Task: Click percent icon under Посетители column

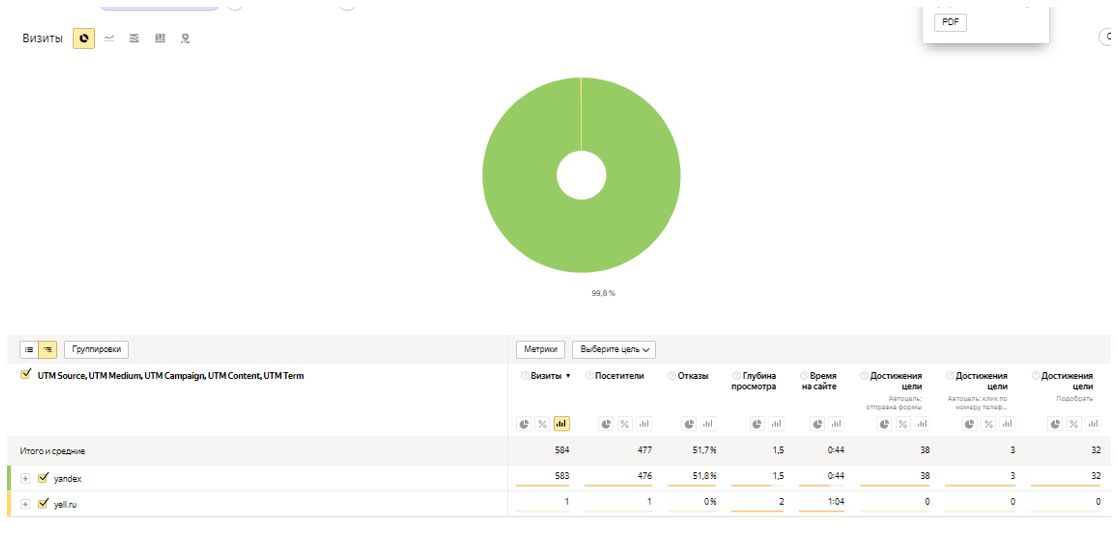Action: (625, 424)
